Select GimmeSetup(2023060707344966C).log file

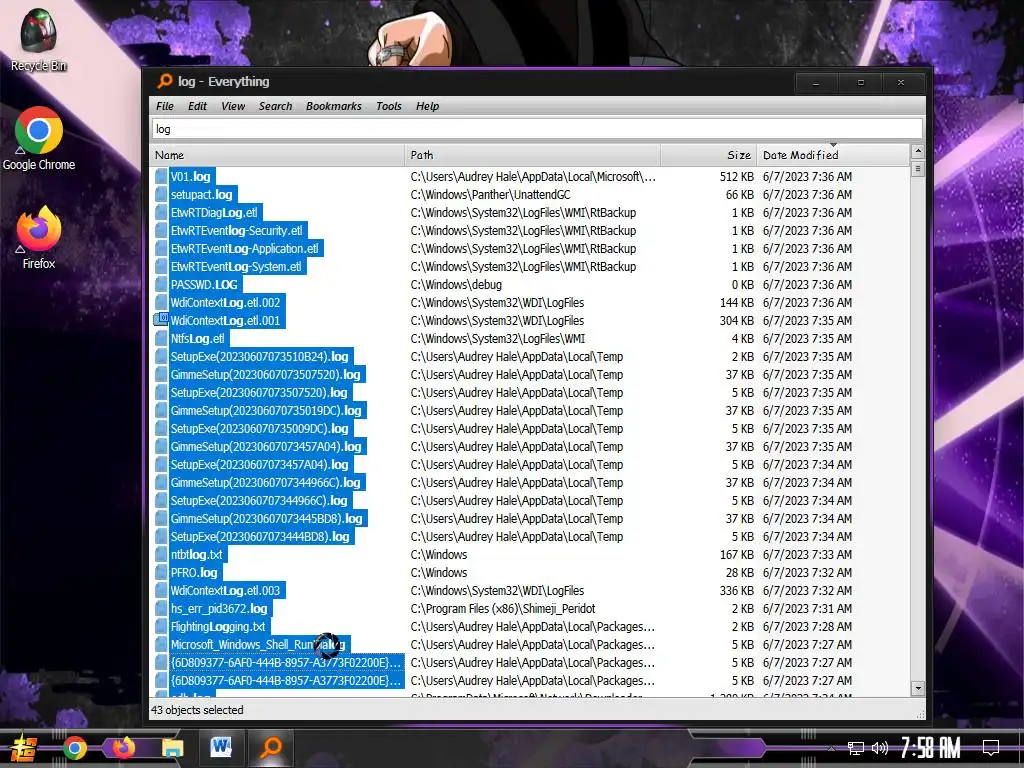click(x=266, y=483)
